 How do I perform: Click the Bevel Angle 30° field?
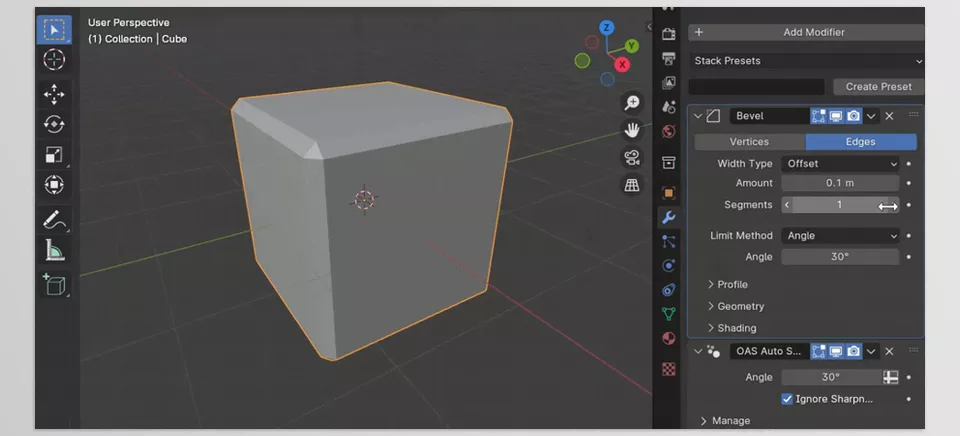tap(840, 257)
